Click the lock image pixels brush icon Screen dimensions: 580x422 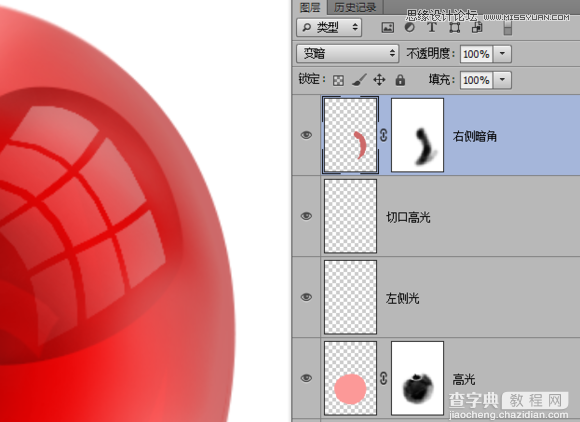[359, 80]
